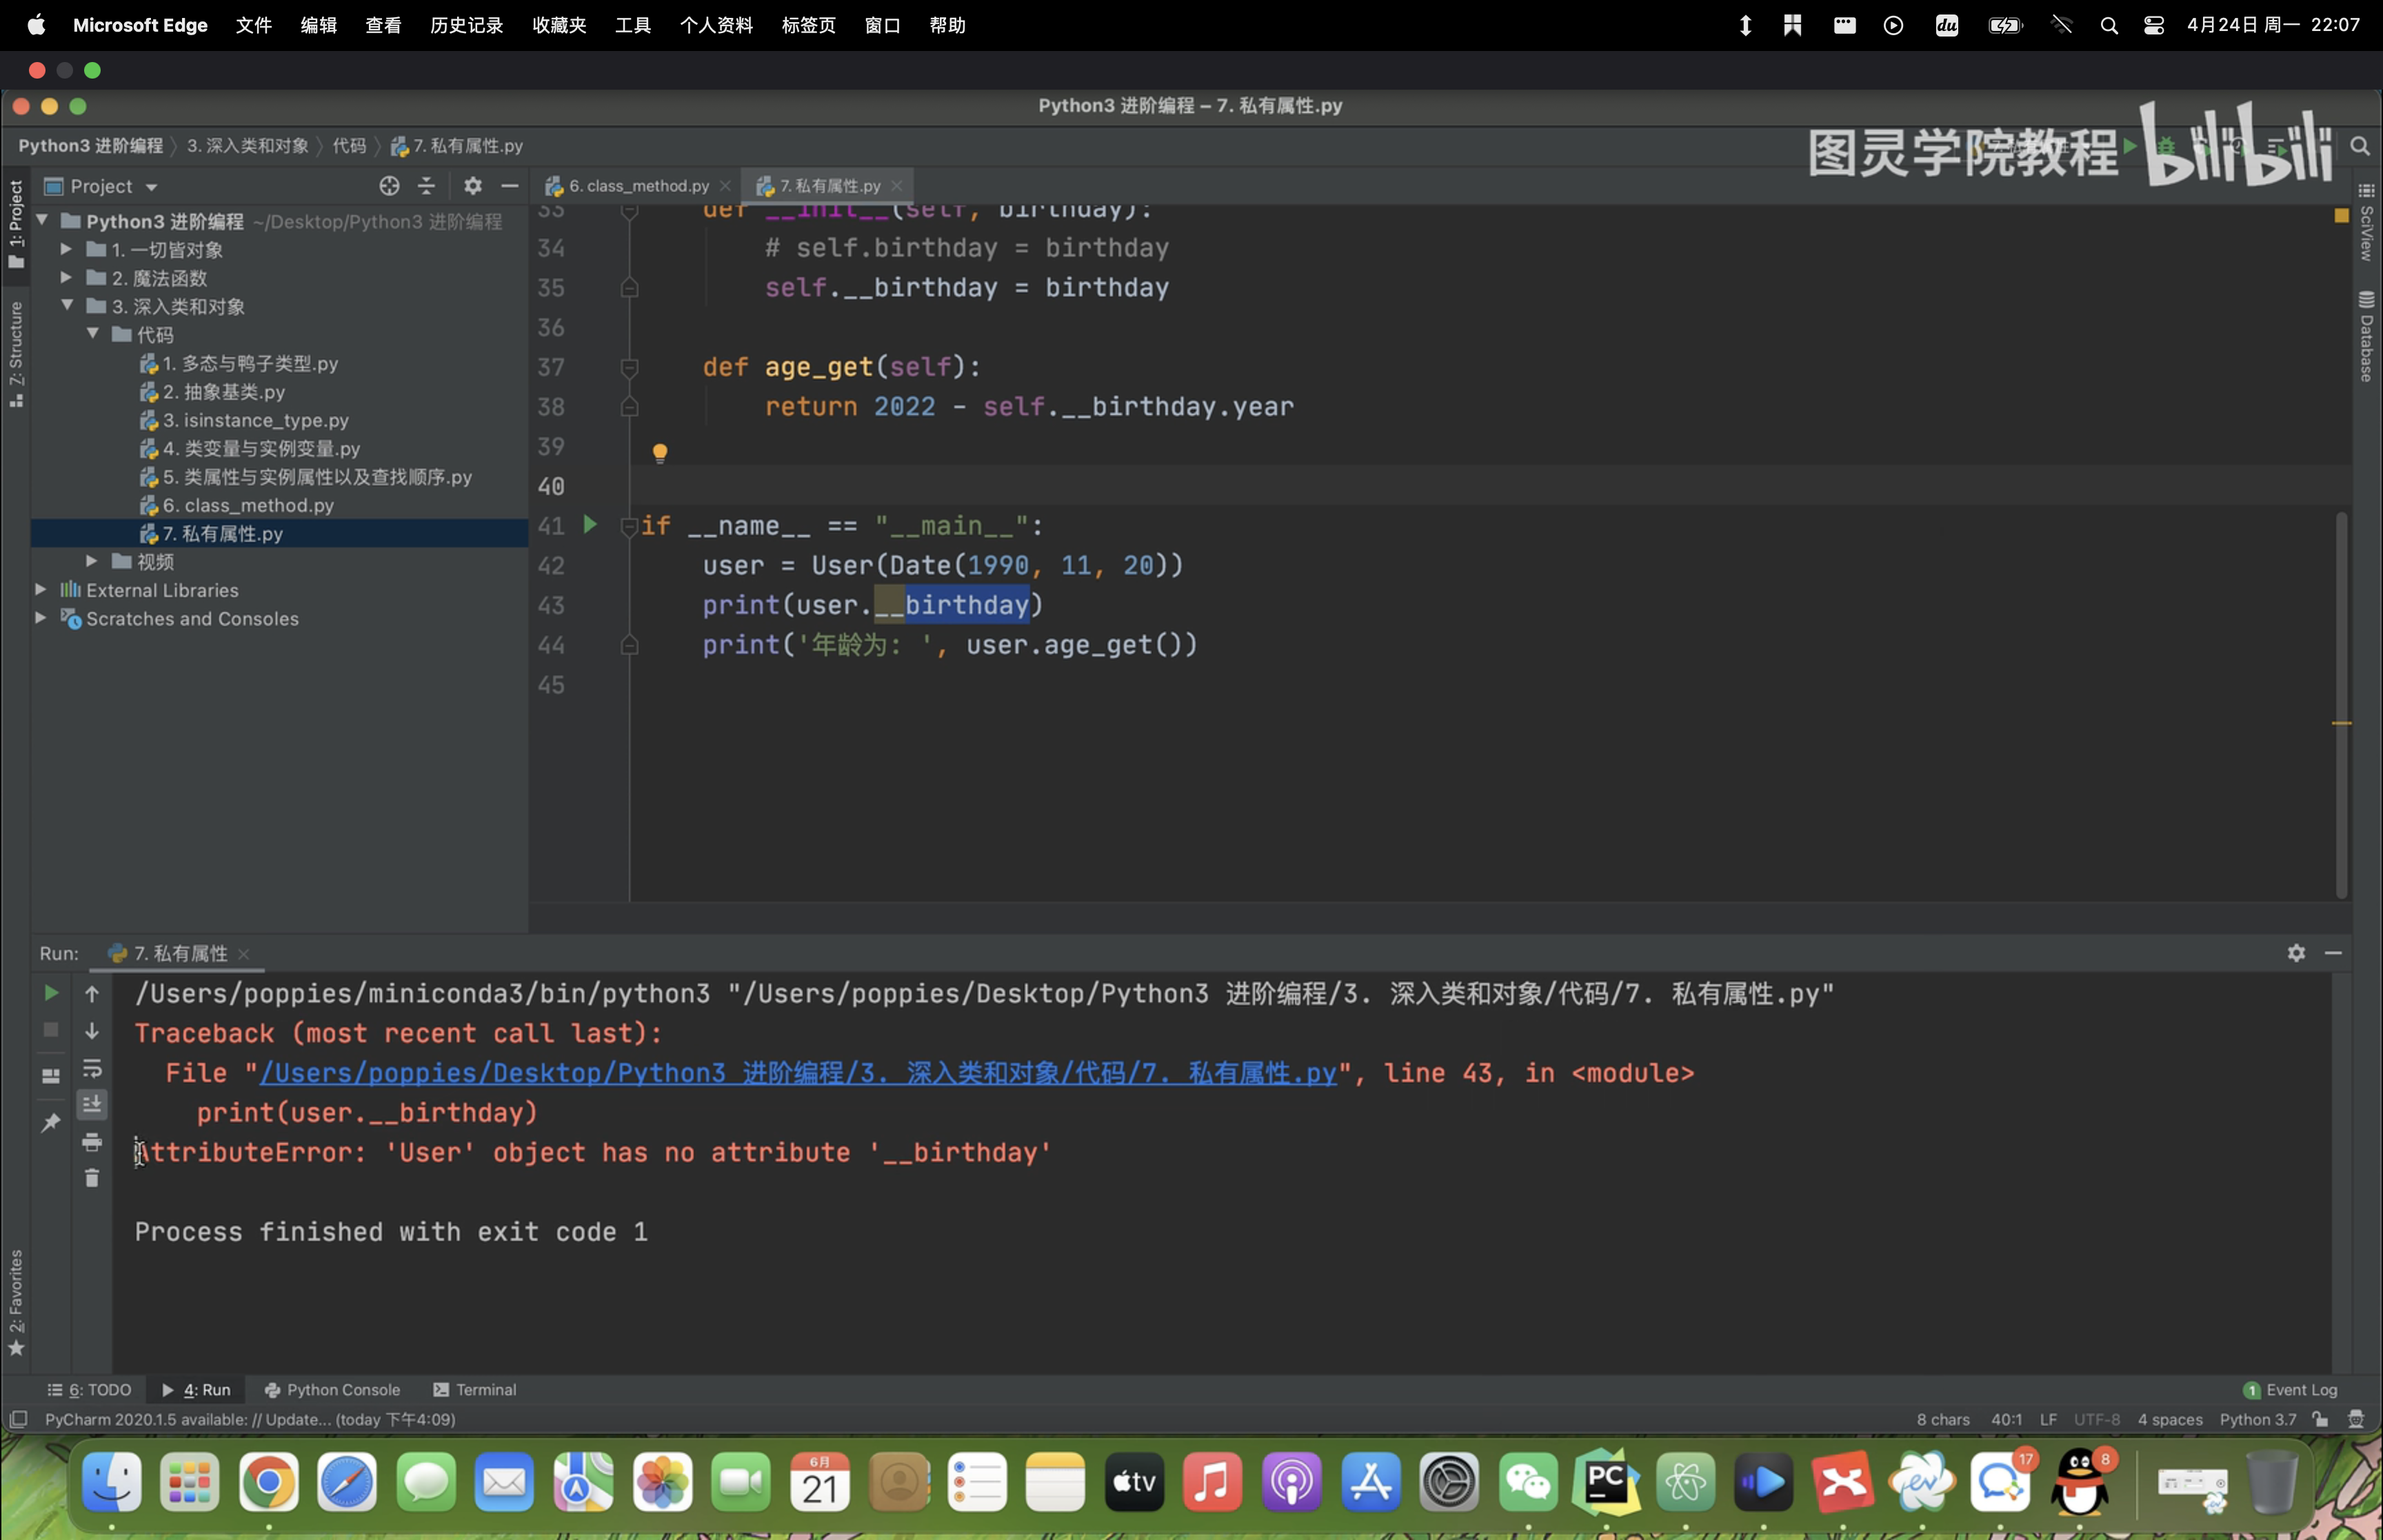Expand Scratches and Consoles node

pyautogui.click(x=41, y=618)
